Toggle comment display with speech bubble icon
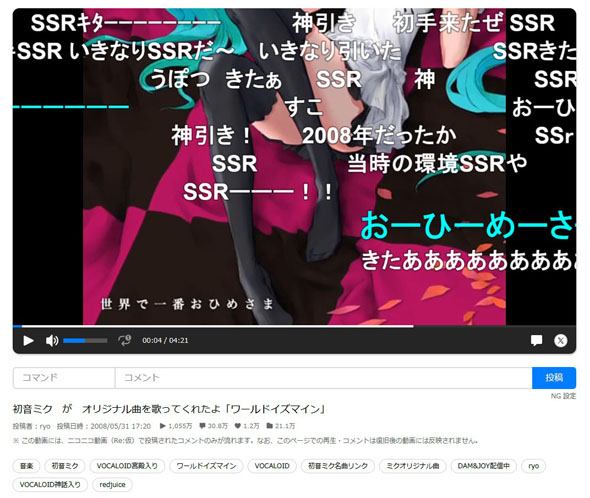 pos(536,340)
